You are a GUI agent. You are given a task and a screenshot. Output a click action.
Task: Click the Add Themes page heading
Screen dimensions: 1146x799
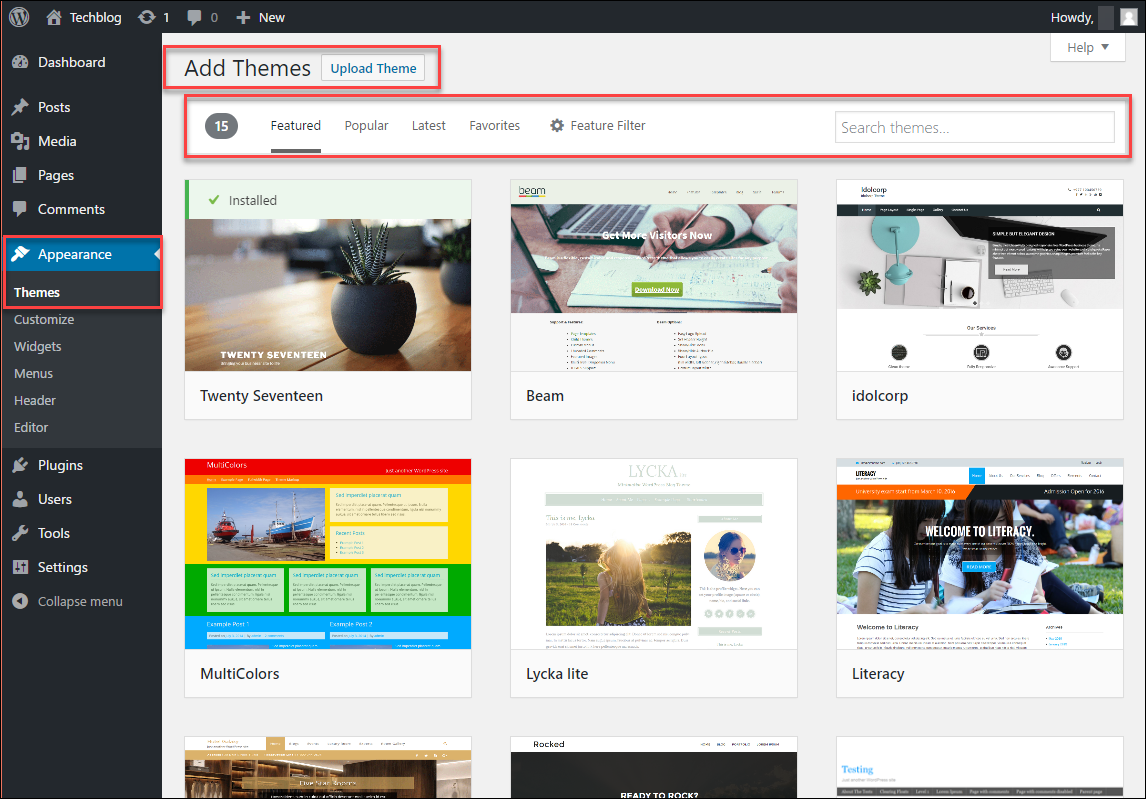point(248,68)
